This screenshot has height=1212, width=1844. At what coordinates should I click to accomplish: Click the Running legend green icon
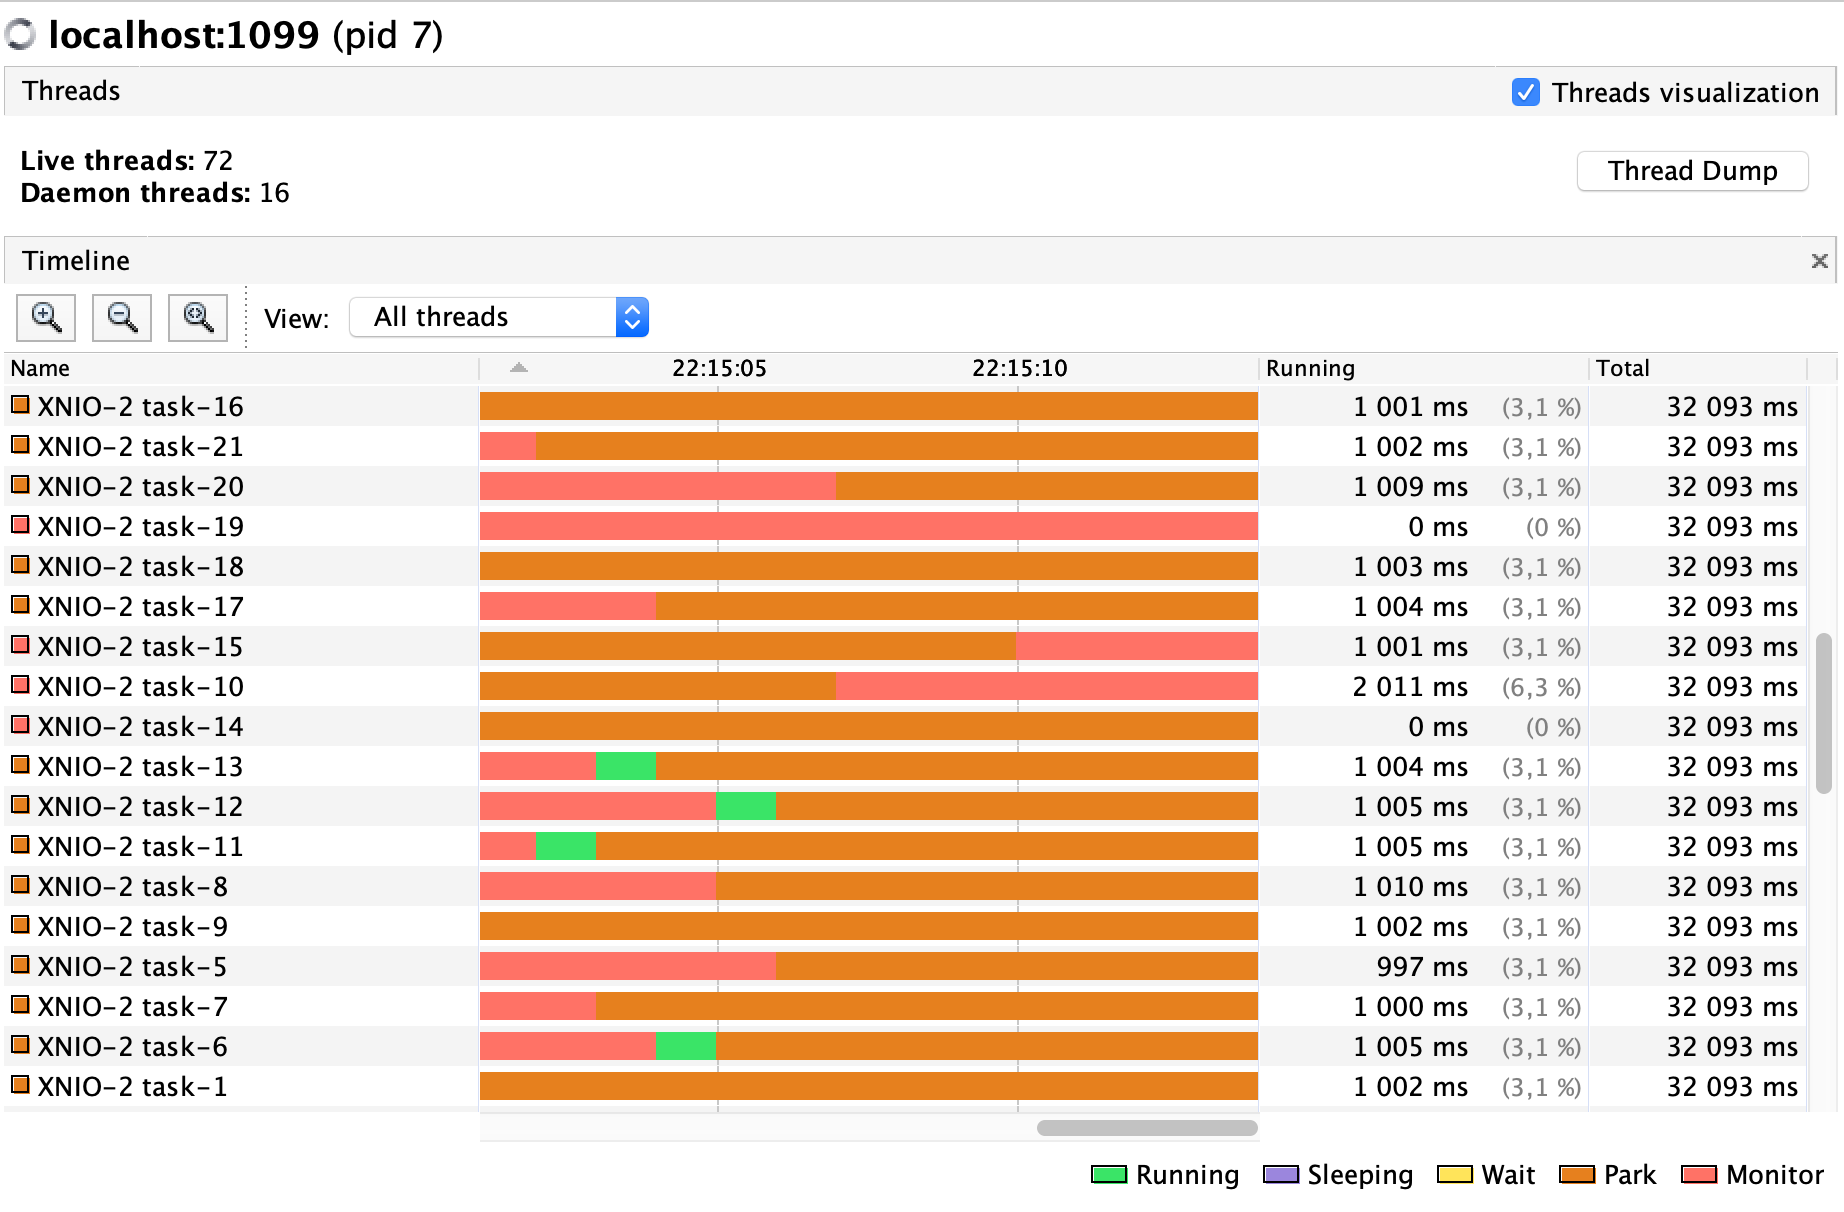(x=1109, y=1174)
